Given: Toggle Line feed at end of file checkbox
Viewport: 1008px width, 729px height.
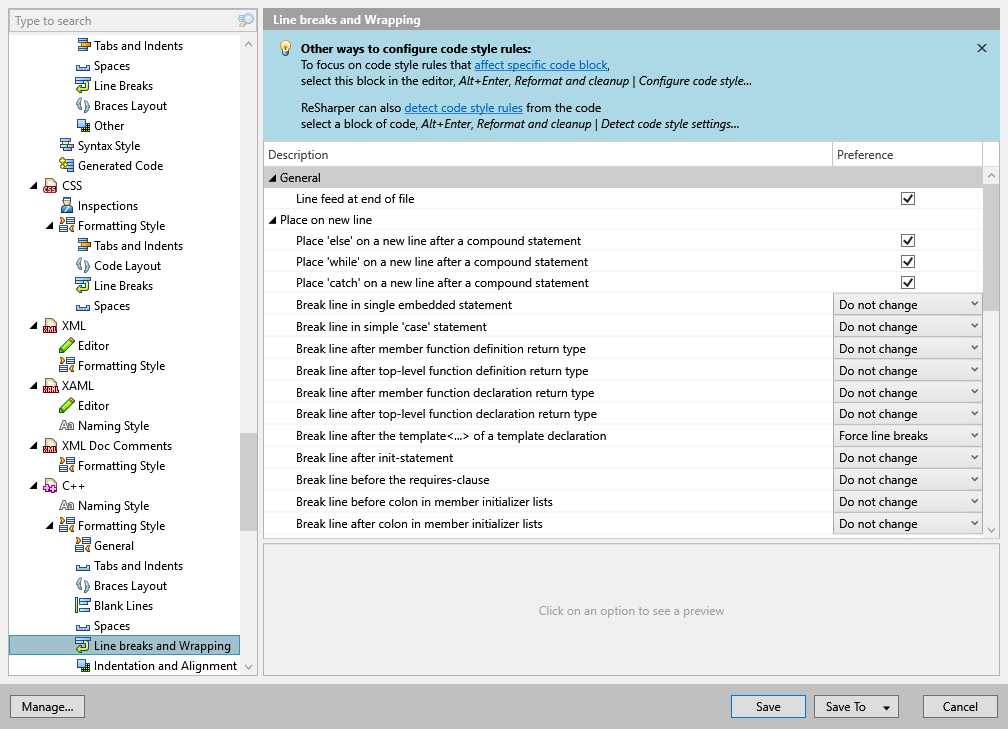Looking at the screenshot, I should [x=907, y=199].
